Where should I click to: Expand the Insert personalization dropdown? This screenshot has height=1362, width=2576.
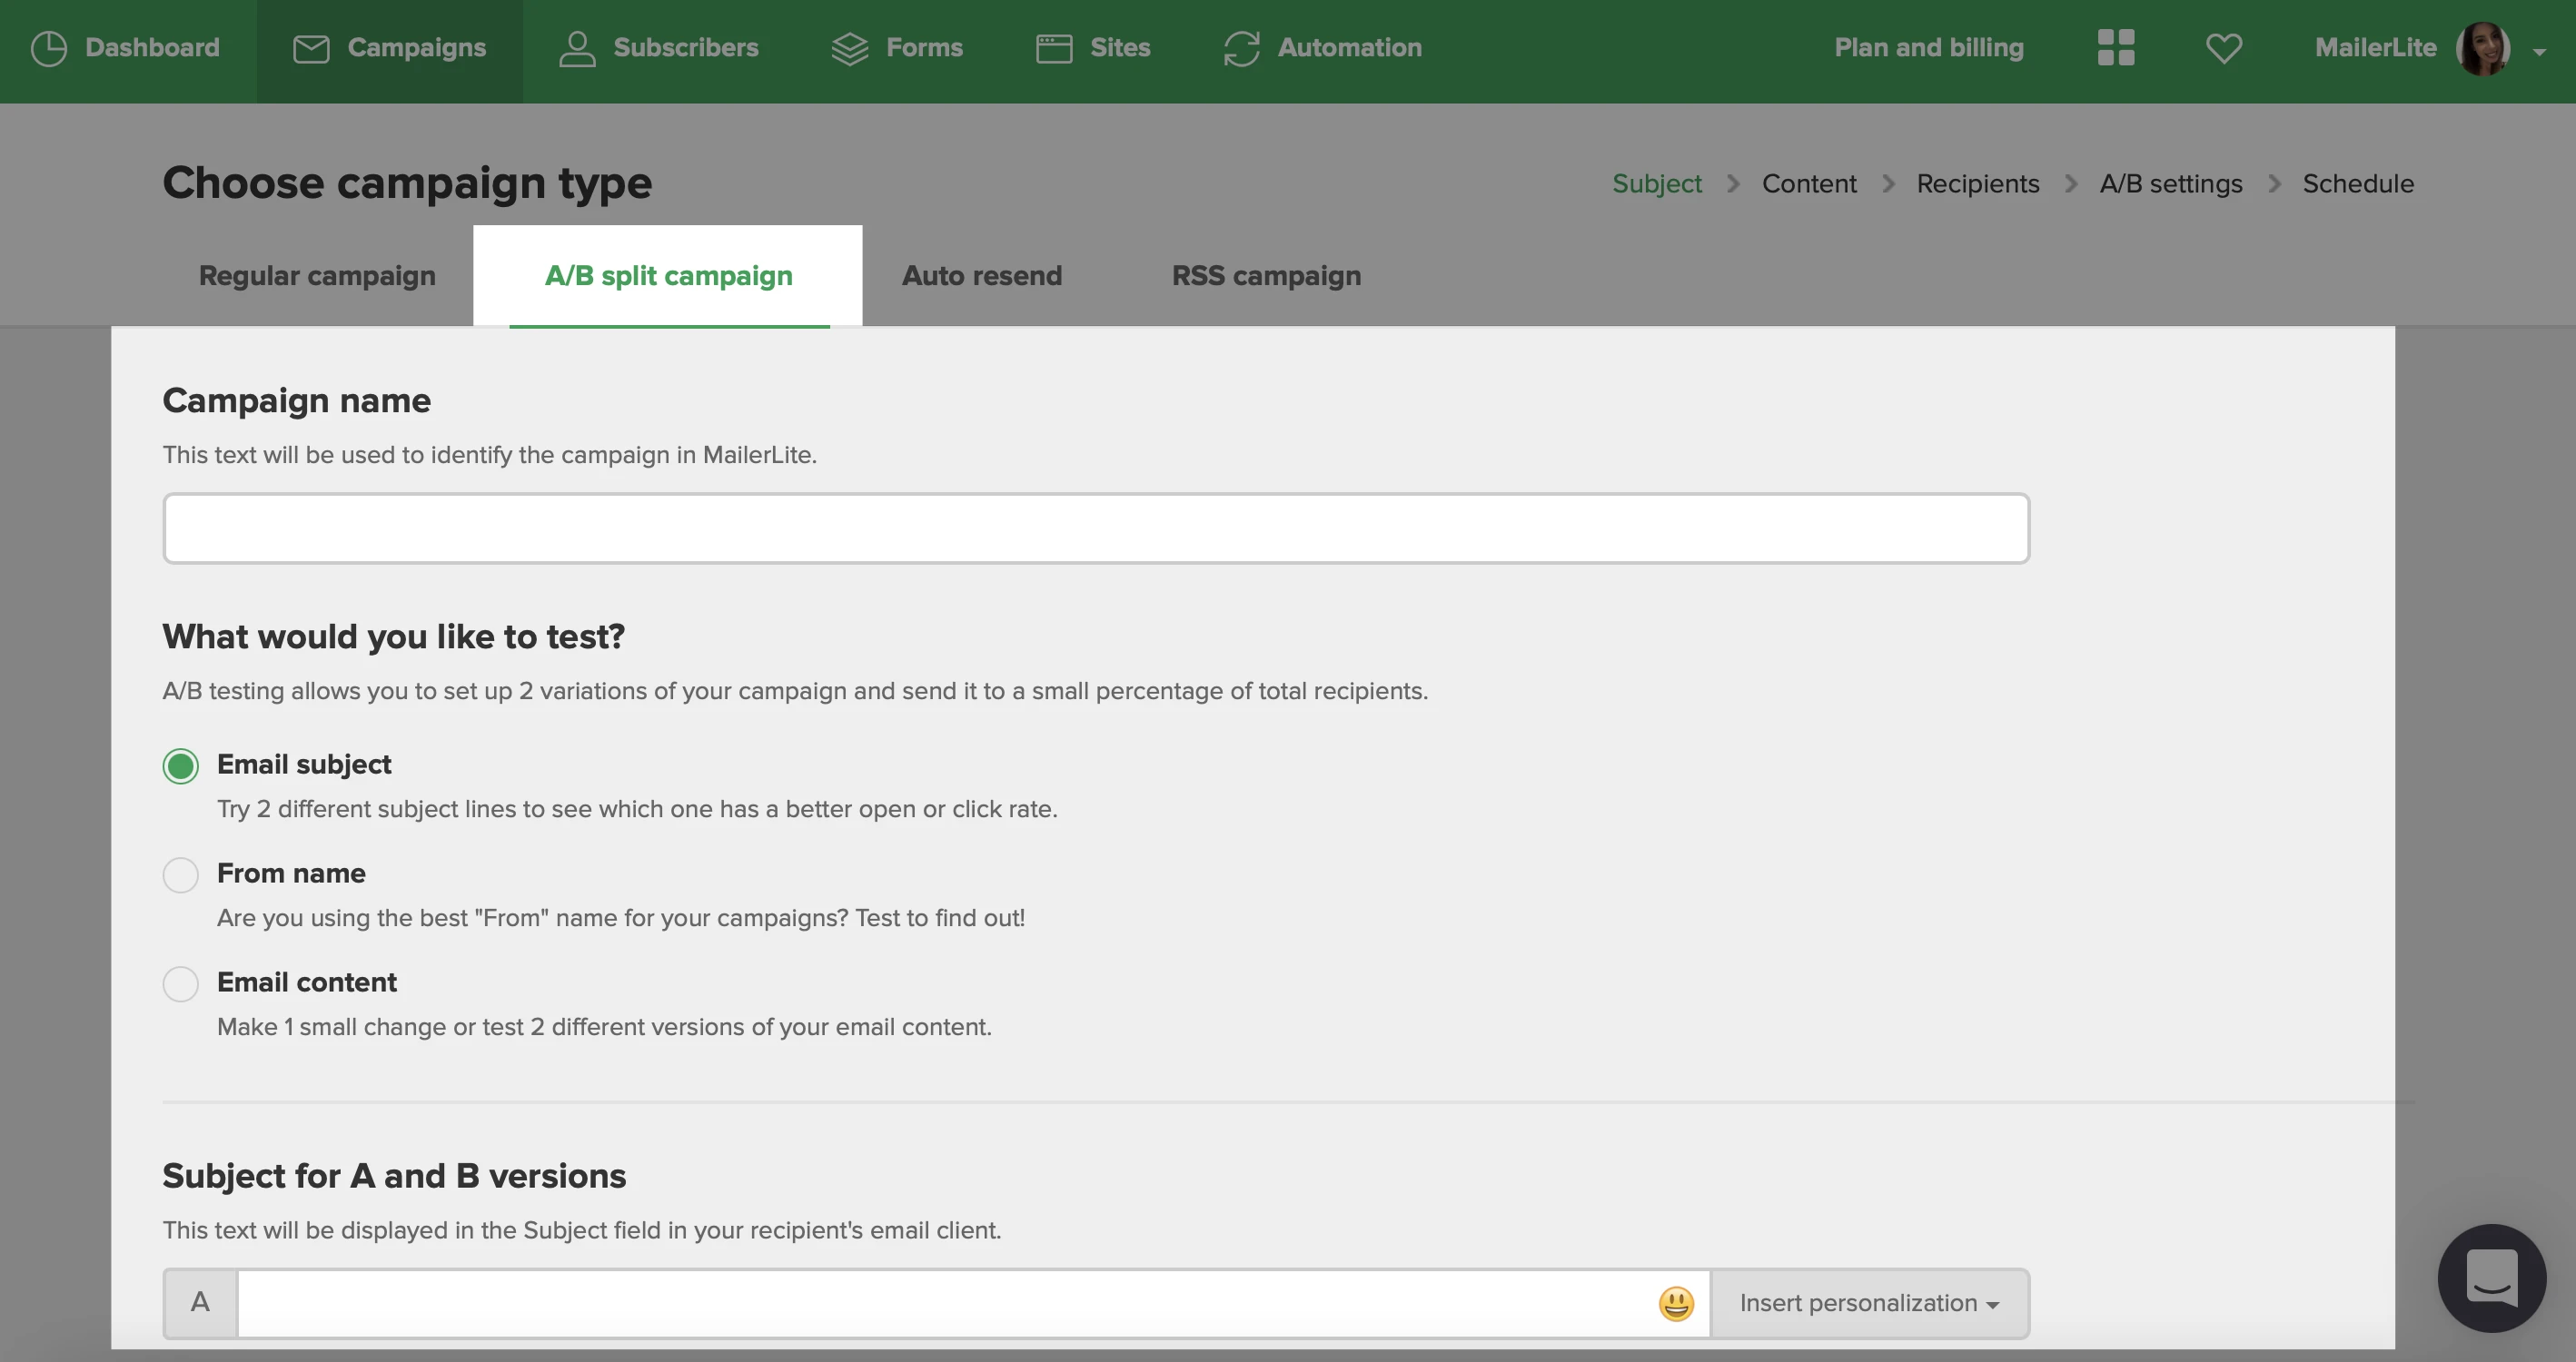tap(1869, 1304)
